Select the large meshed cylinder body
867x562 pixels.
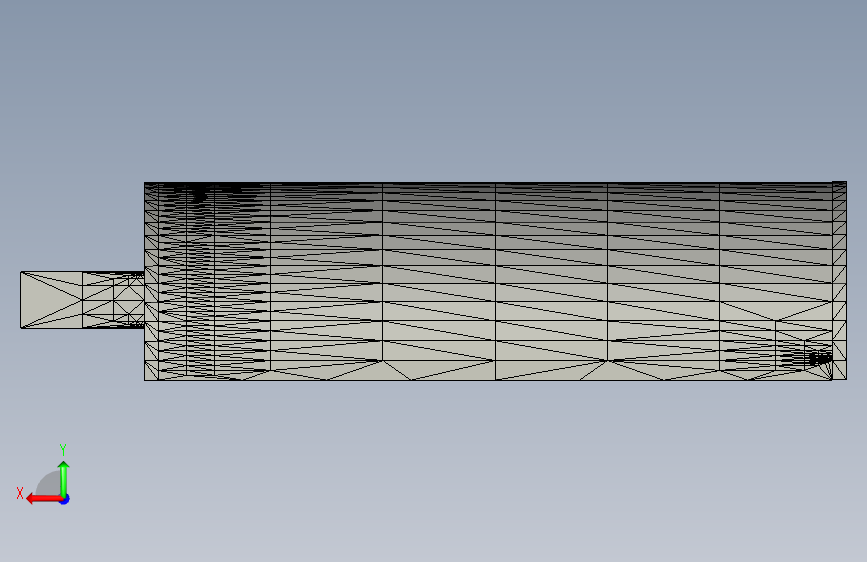(x=495, y=281)
